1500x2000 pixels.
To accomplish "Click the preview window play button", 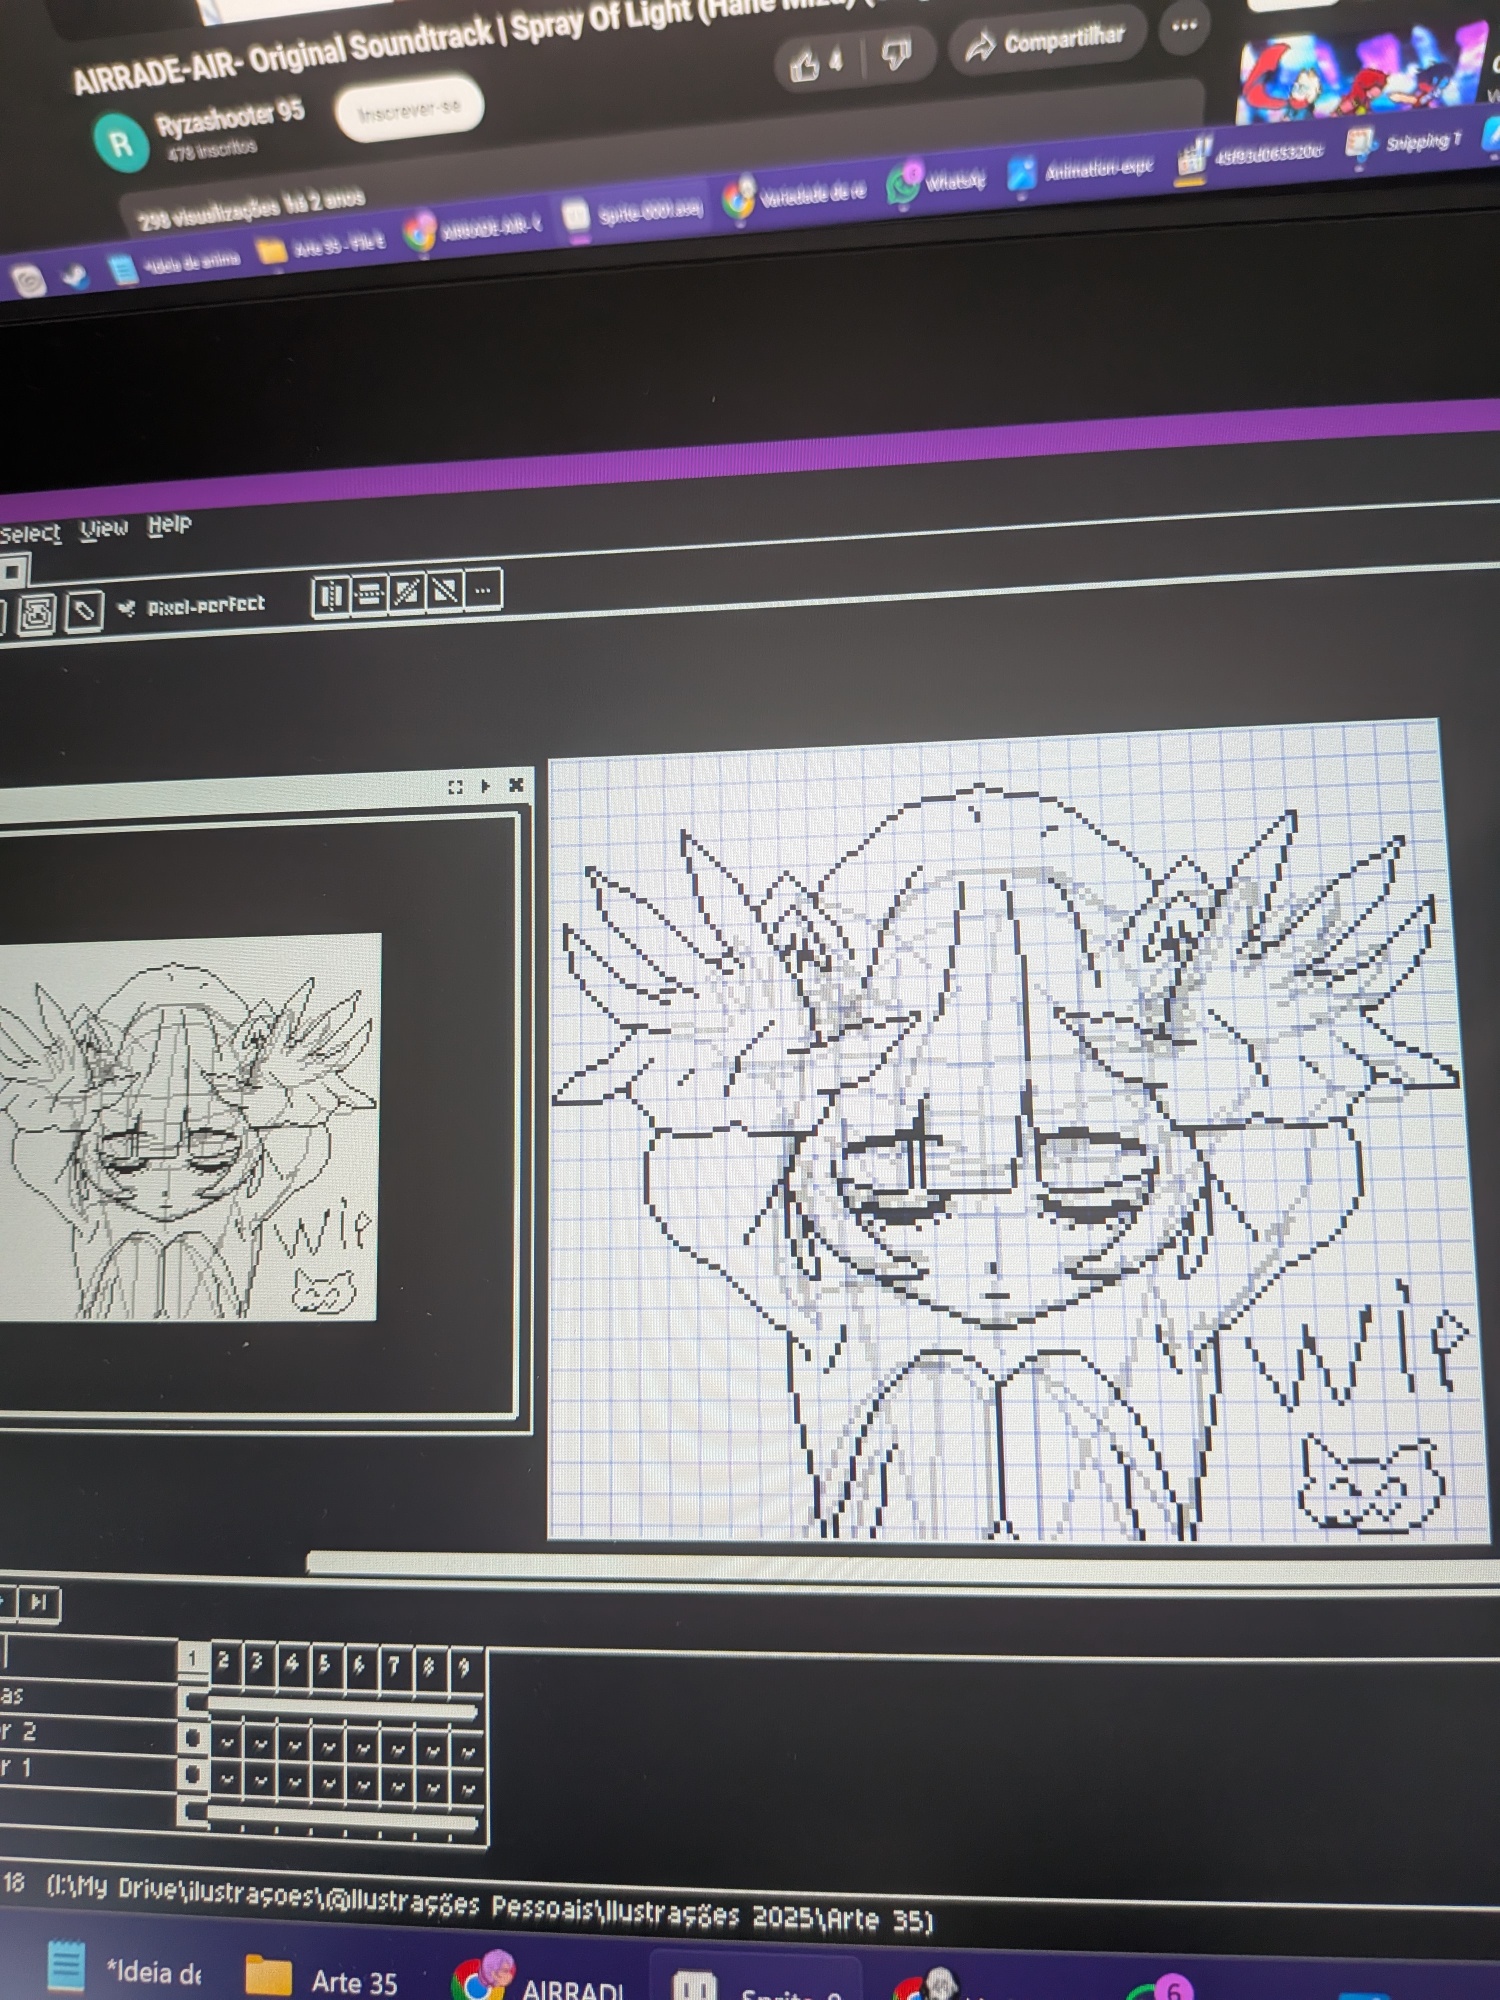I will point(486,786).
